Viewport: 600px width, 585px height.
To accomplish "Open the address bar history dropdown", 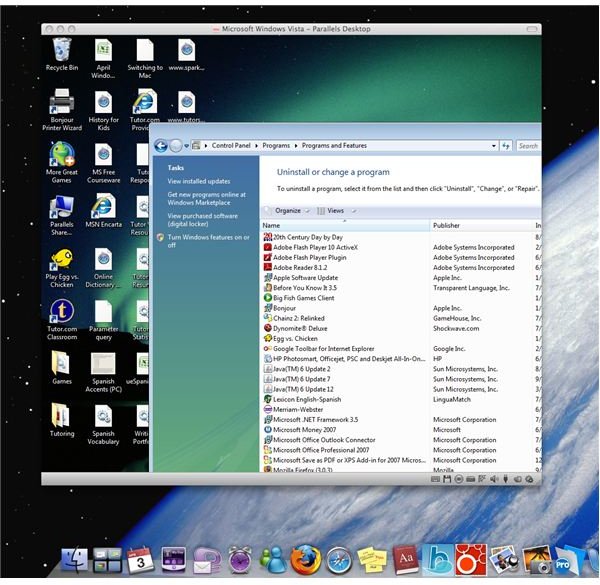I will (494, 146).
